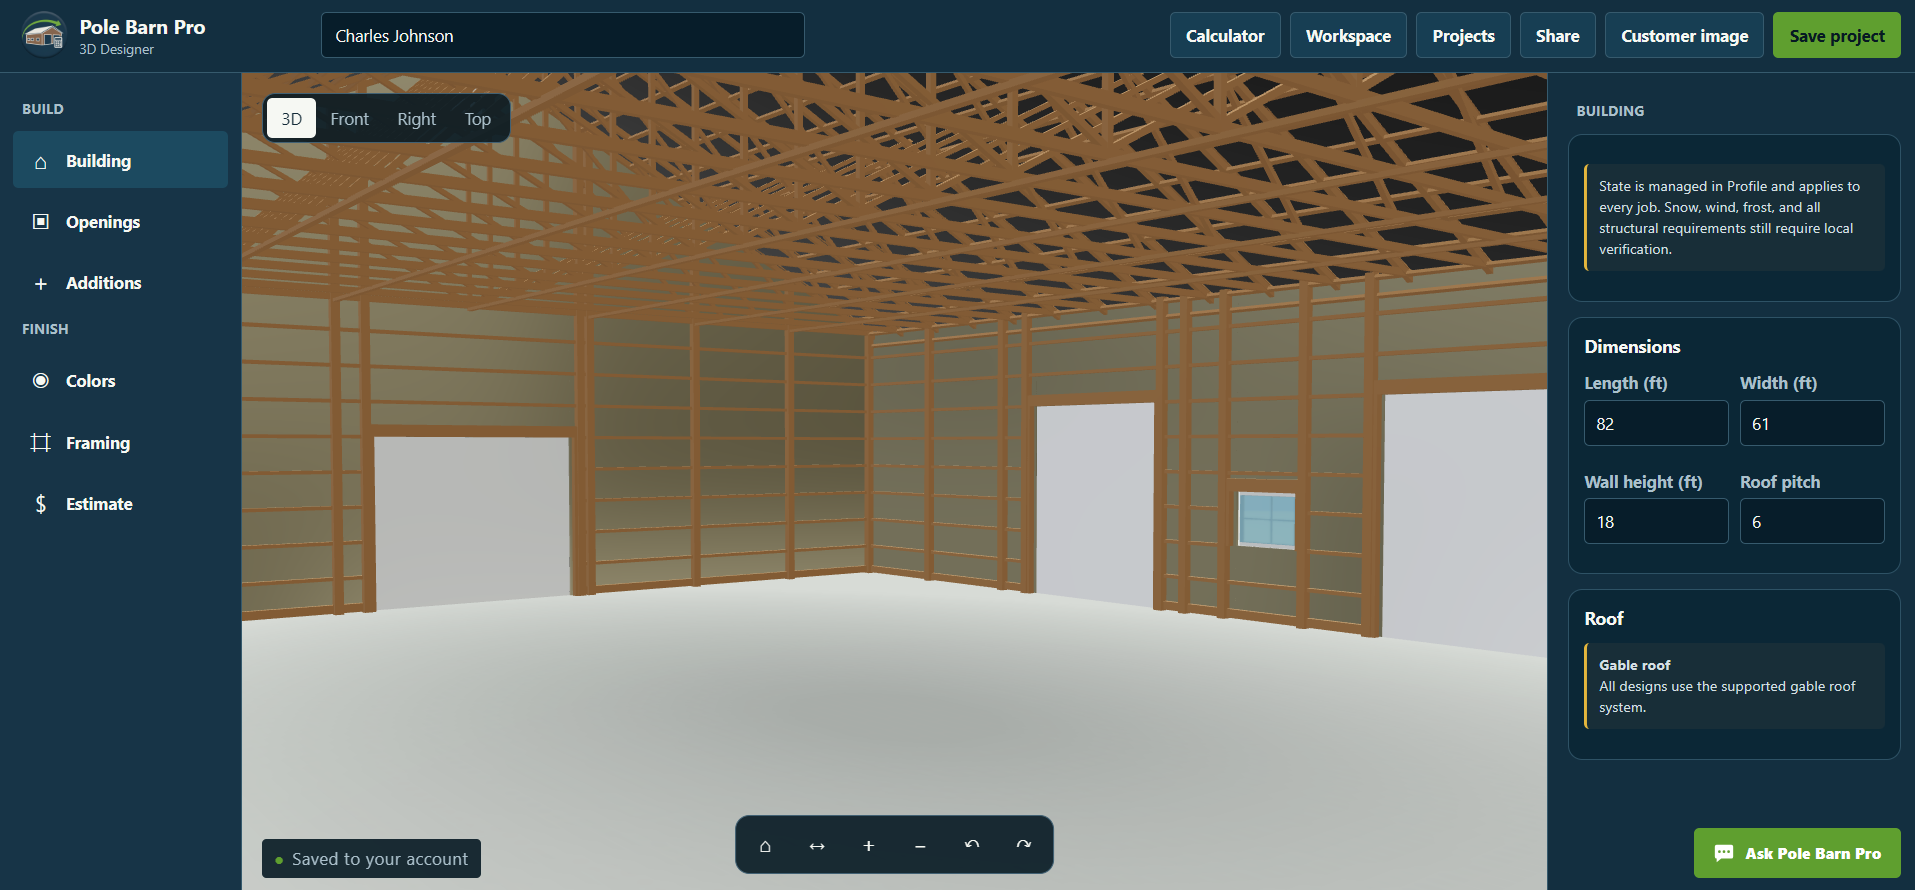Screen dimensions: 1915x890
Task: Open the Openings section
Action: point(120,222)
